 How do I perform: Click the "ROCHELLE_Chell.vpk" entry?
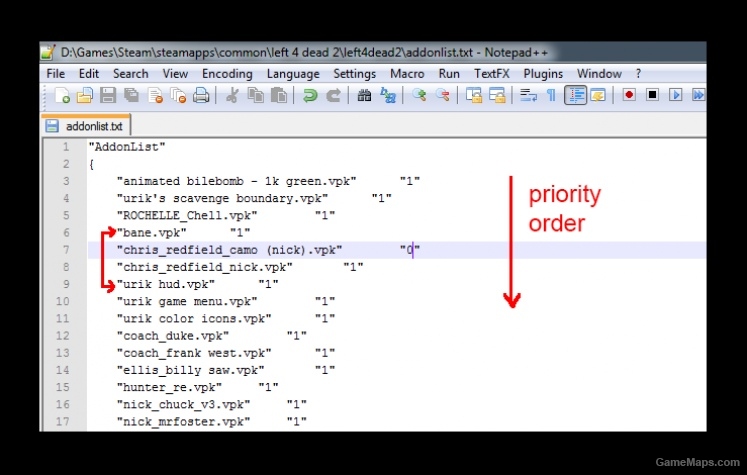coord(187,215)
